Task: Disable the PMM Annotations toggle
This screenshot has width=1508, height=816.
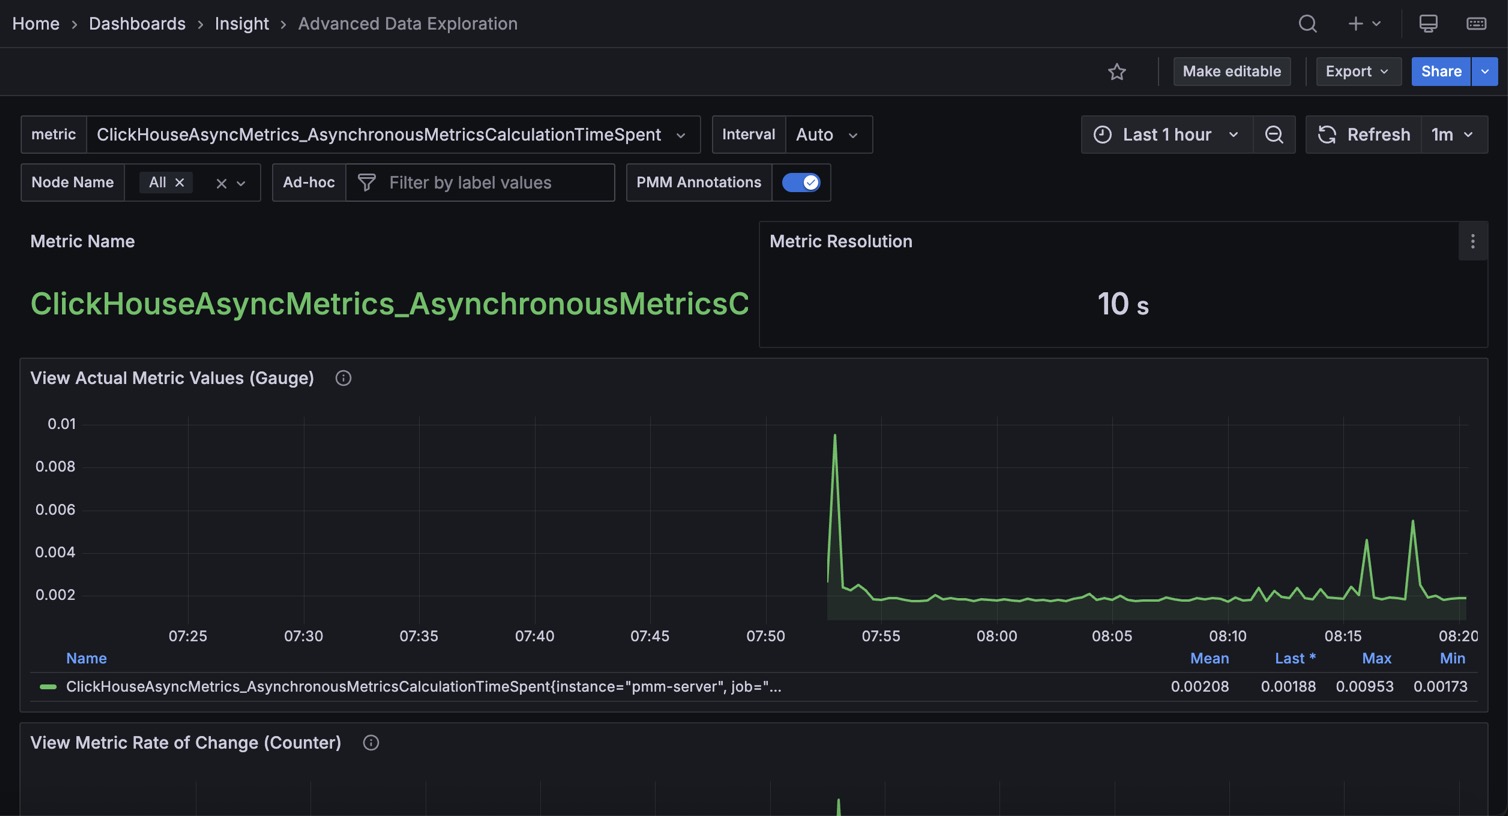Action: [803, 182]
